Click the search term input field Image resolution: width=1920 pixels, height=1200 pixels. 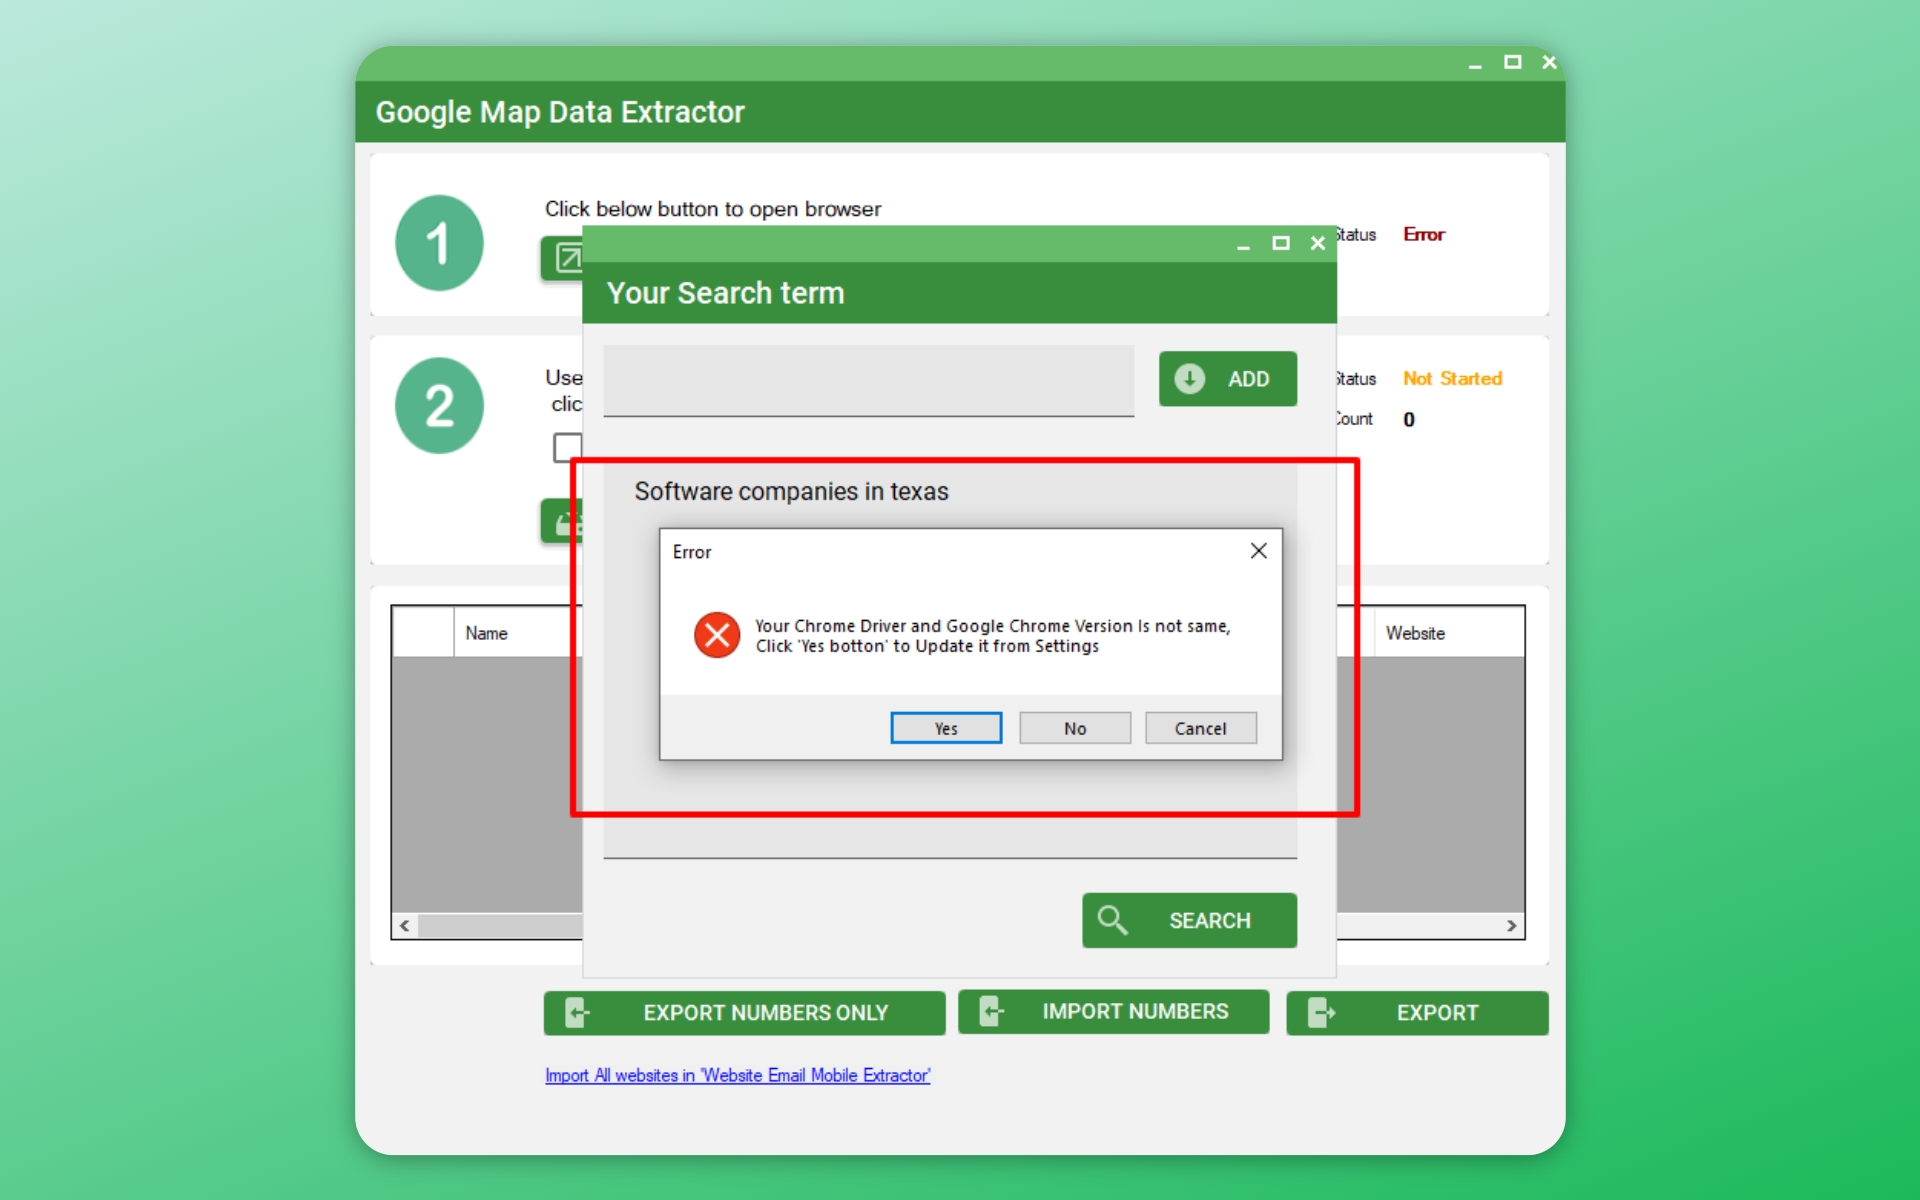(868, 381)
